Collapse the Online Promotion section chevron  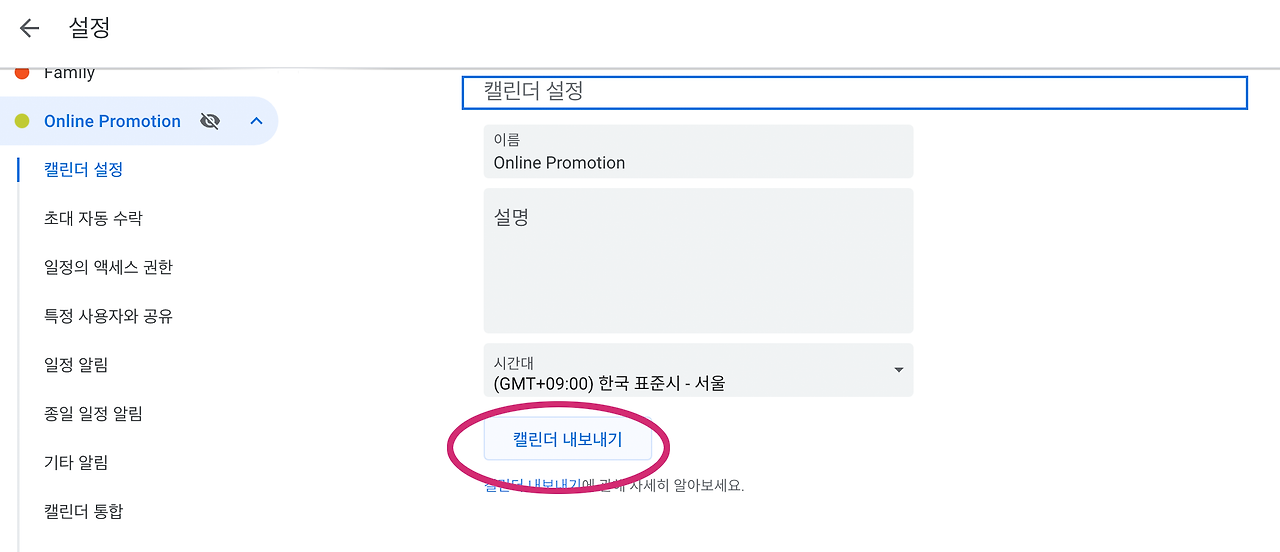coord(256,121)
